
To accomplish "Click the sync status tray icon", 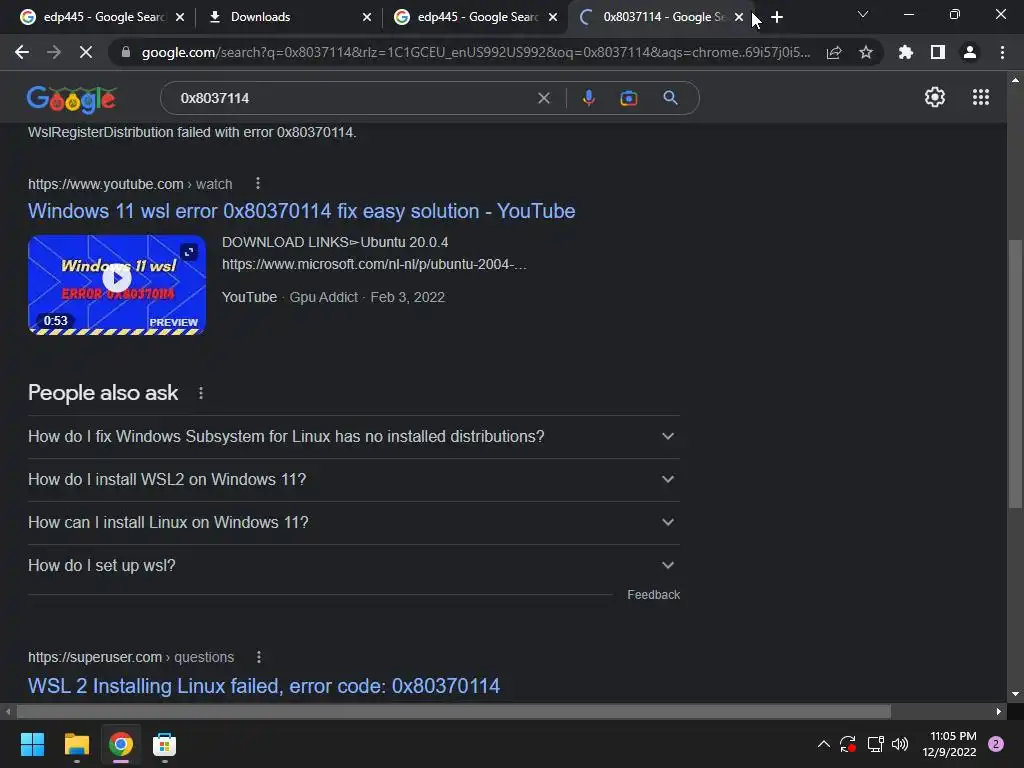I will 848,744.
